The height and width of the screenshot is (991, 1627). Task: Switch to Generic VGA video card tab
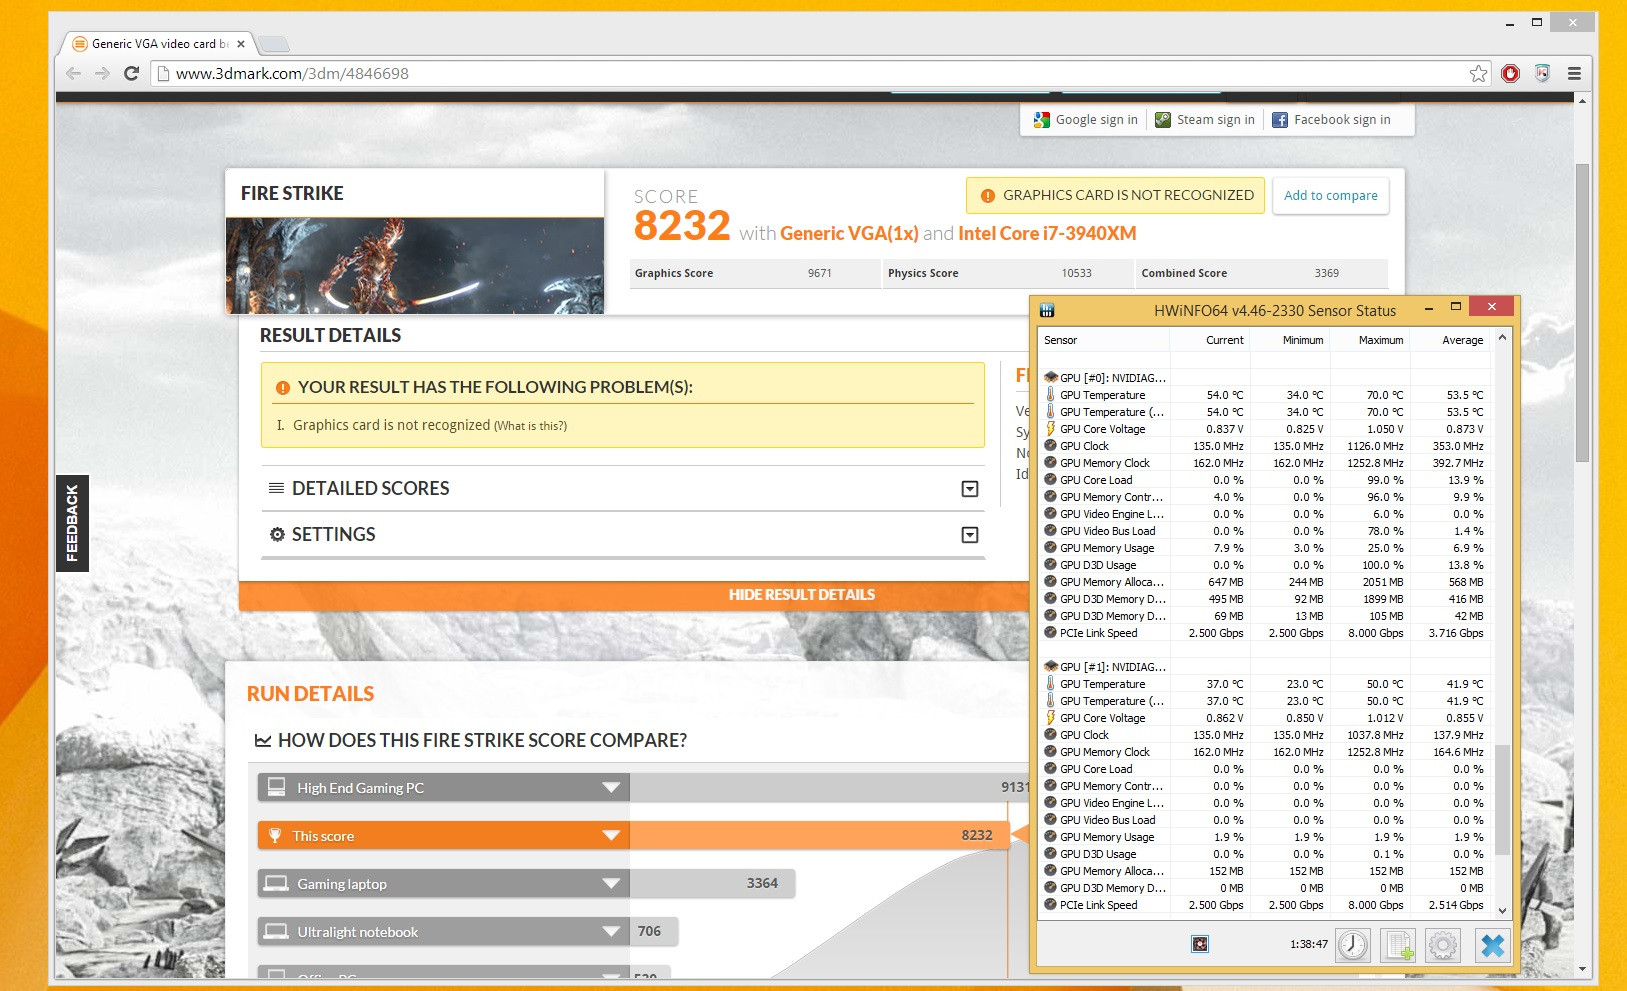click(160, 44)
